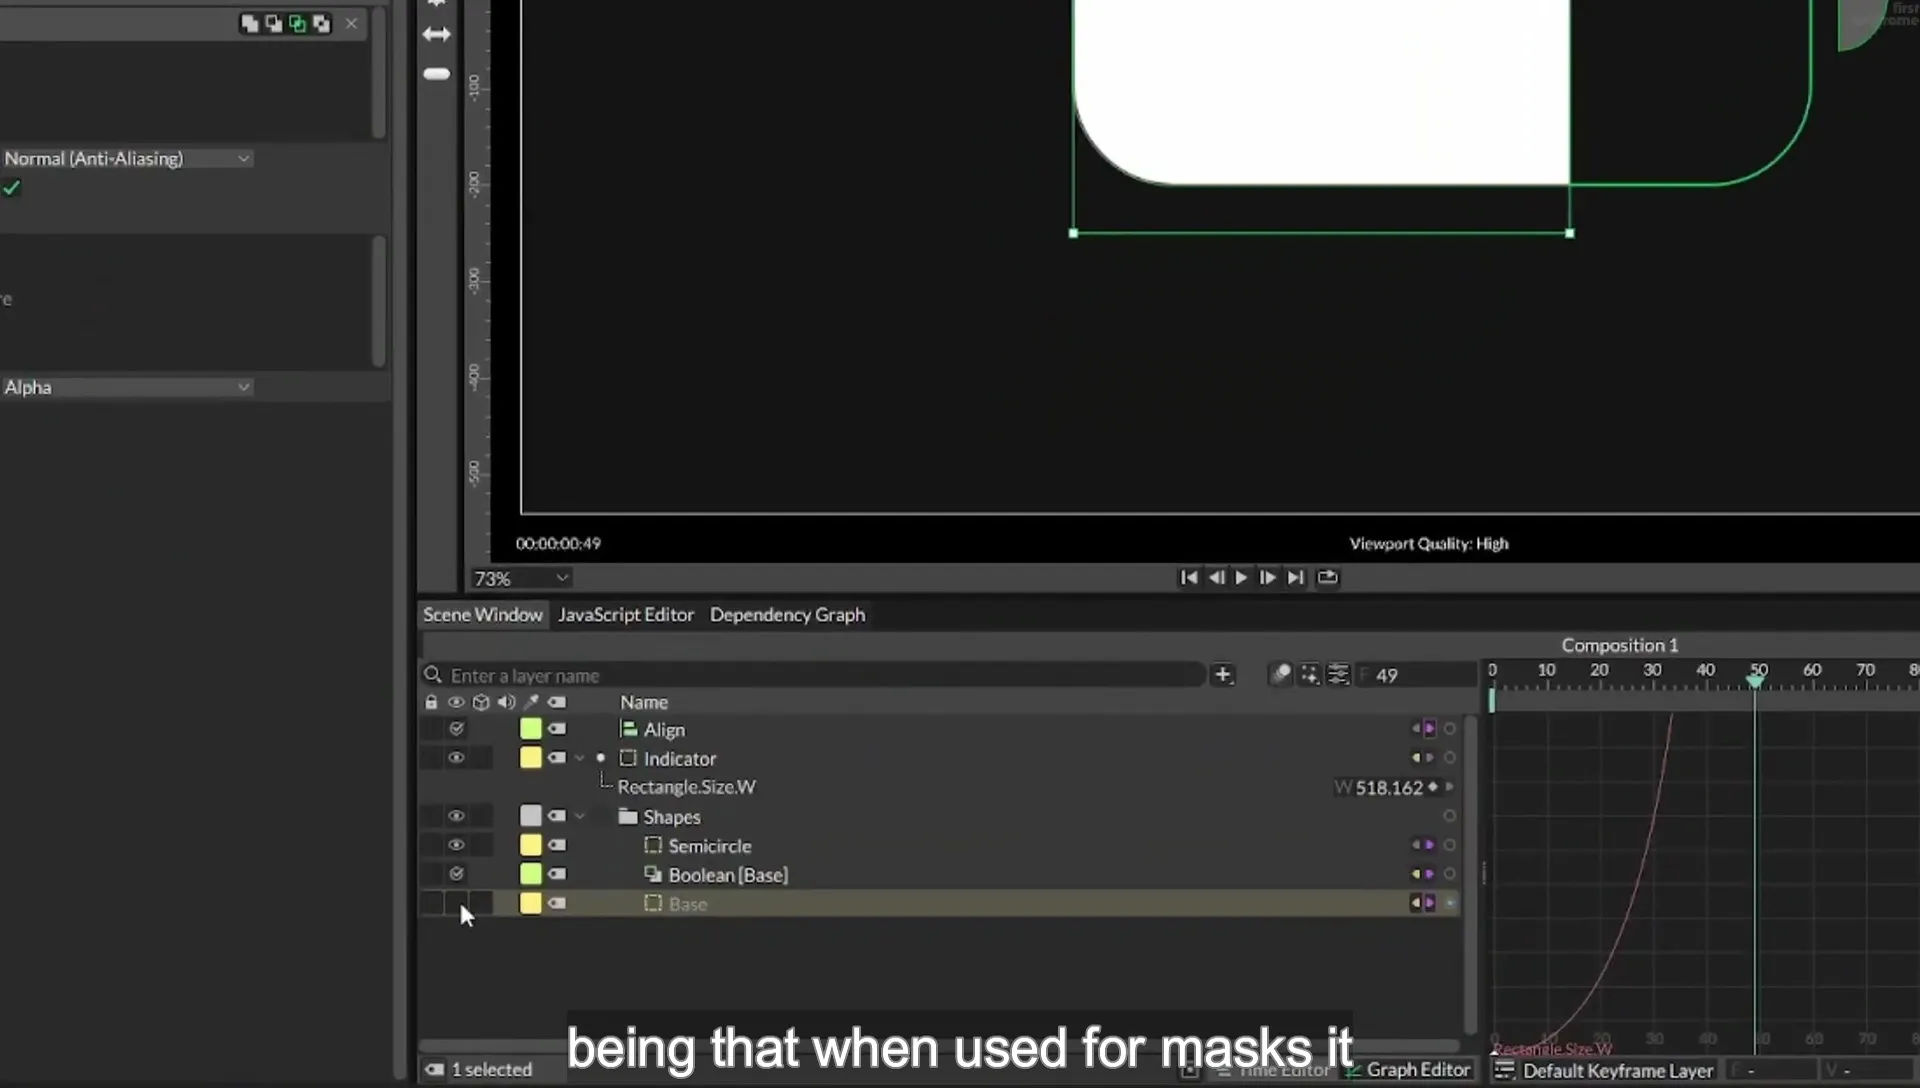Click the lock column header icon

tap(431, 702)
